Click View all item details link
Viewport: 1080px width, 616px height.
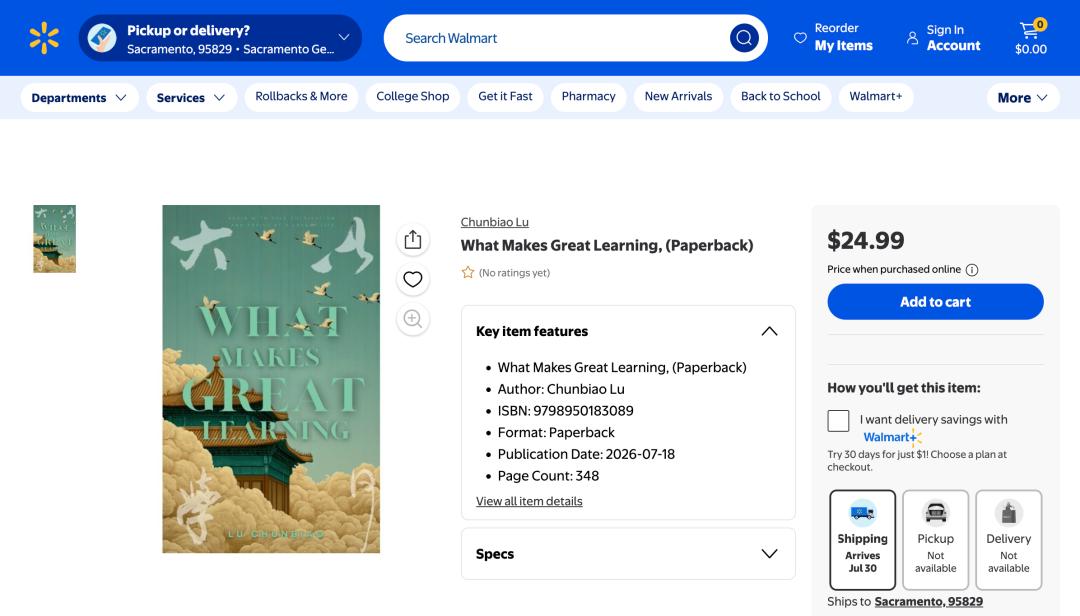click(529, 501)
